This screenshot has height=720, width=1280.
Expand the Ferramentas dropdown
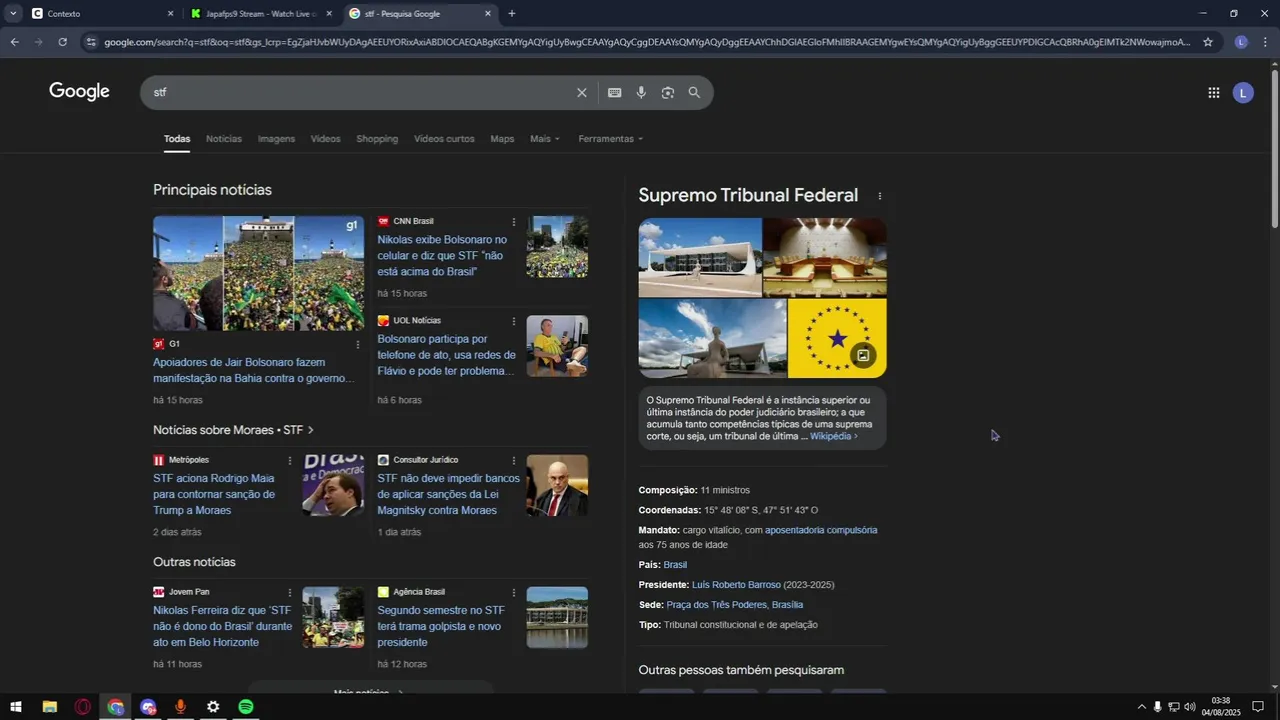pyautogui.click(x=611, y=139)
